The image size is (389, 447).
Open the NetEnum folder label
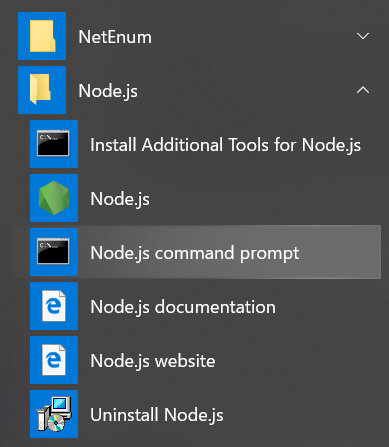(115, 37)
